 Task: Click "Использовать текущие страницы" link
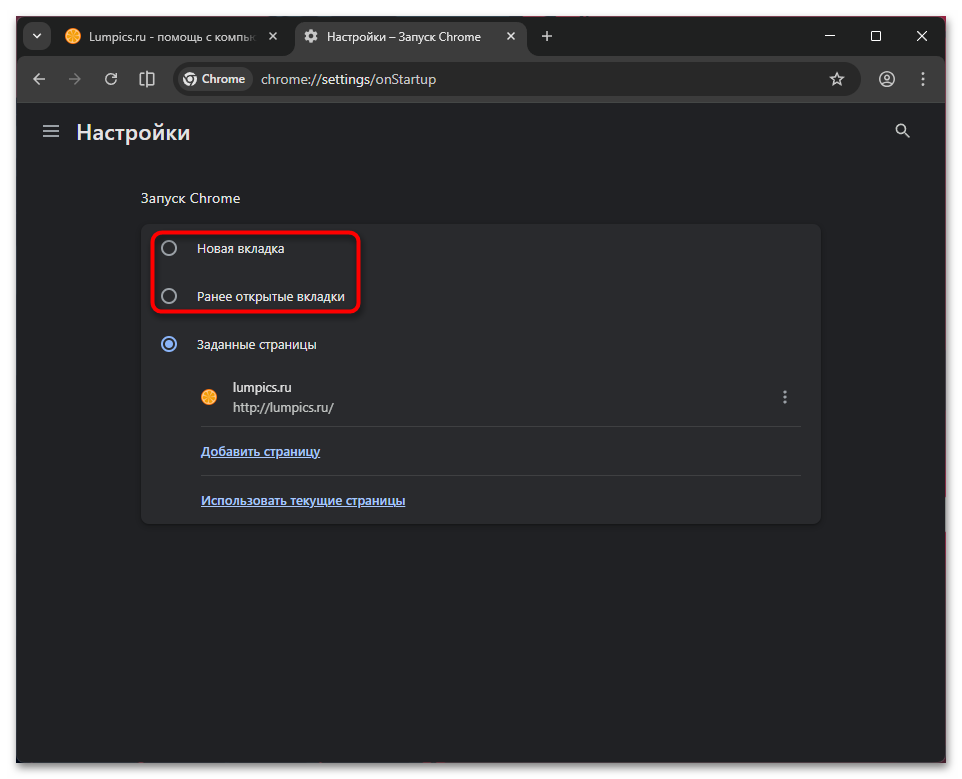(x=303, y=500)
